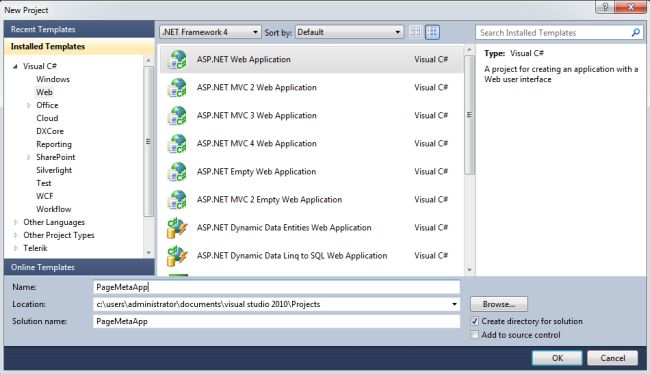Click the template list vertical scrollbar thumb
This screenshot has width=650, height=374.
pyautogui.click(x=469, y=115)
